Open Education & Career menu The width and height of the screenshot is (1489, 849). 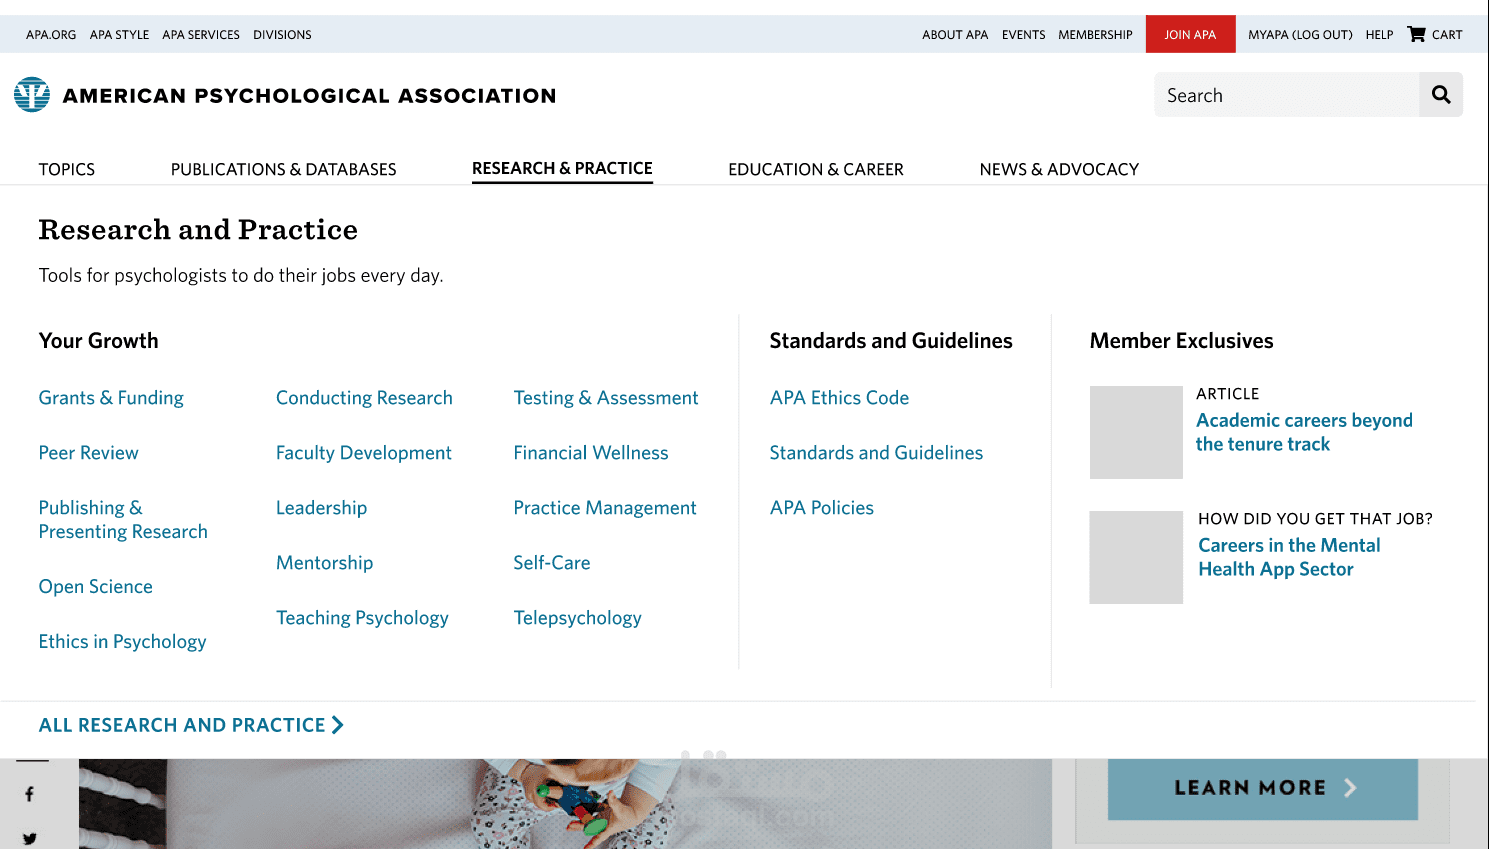click(816, 169)
